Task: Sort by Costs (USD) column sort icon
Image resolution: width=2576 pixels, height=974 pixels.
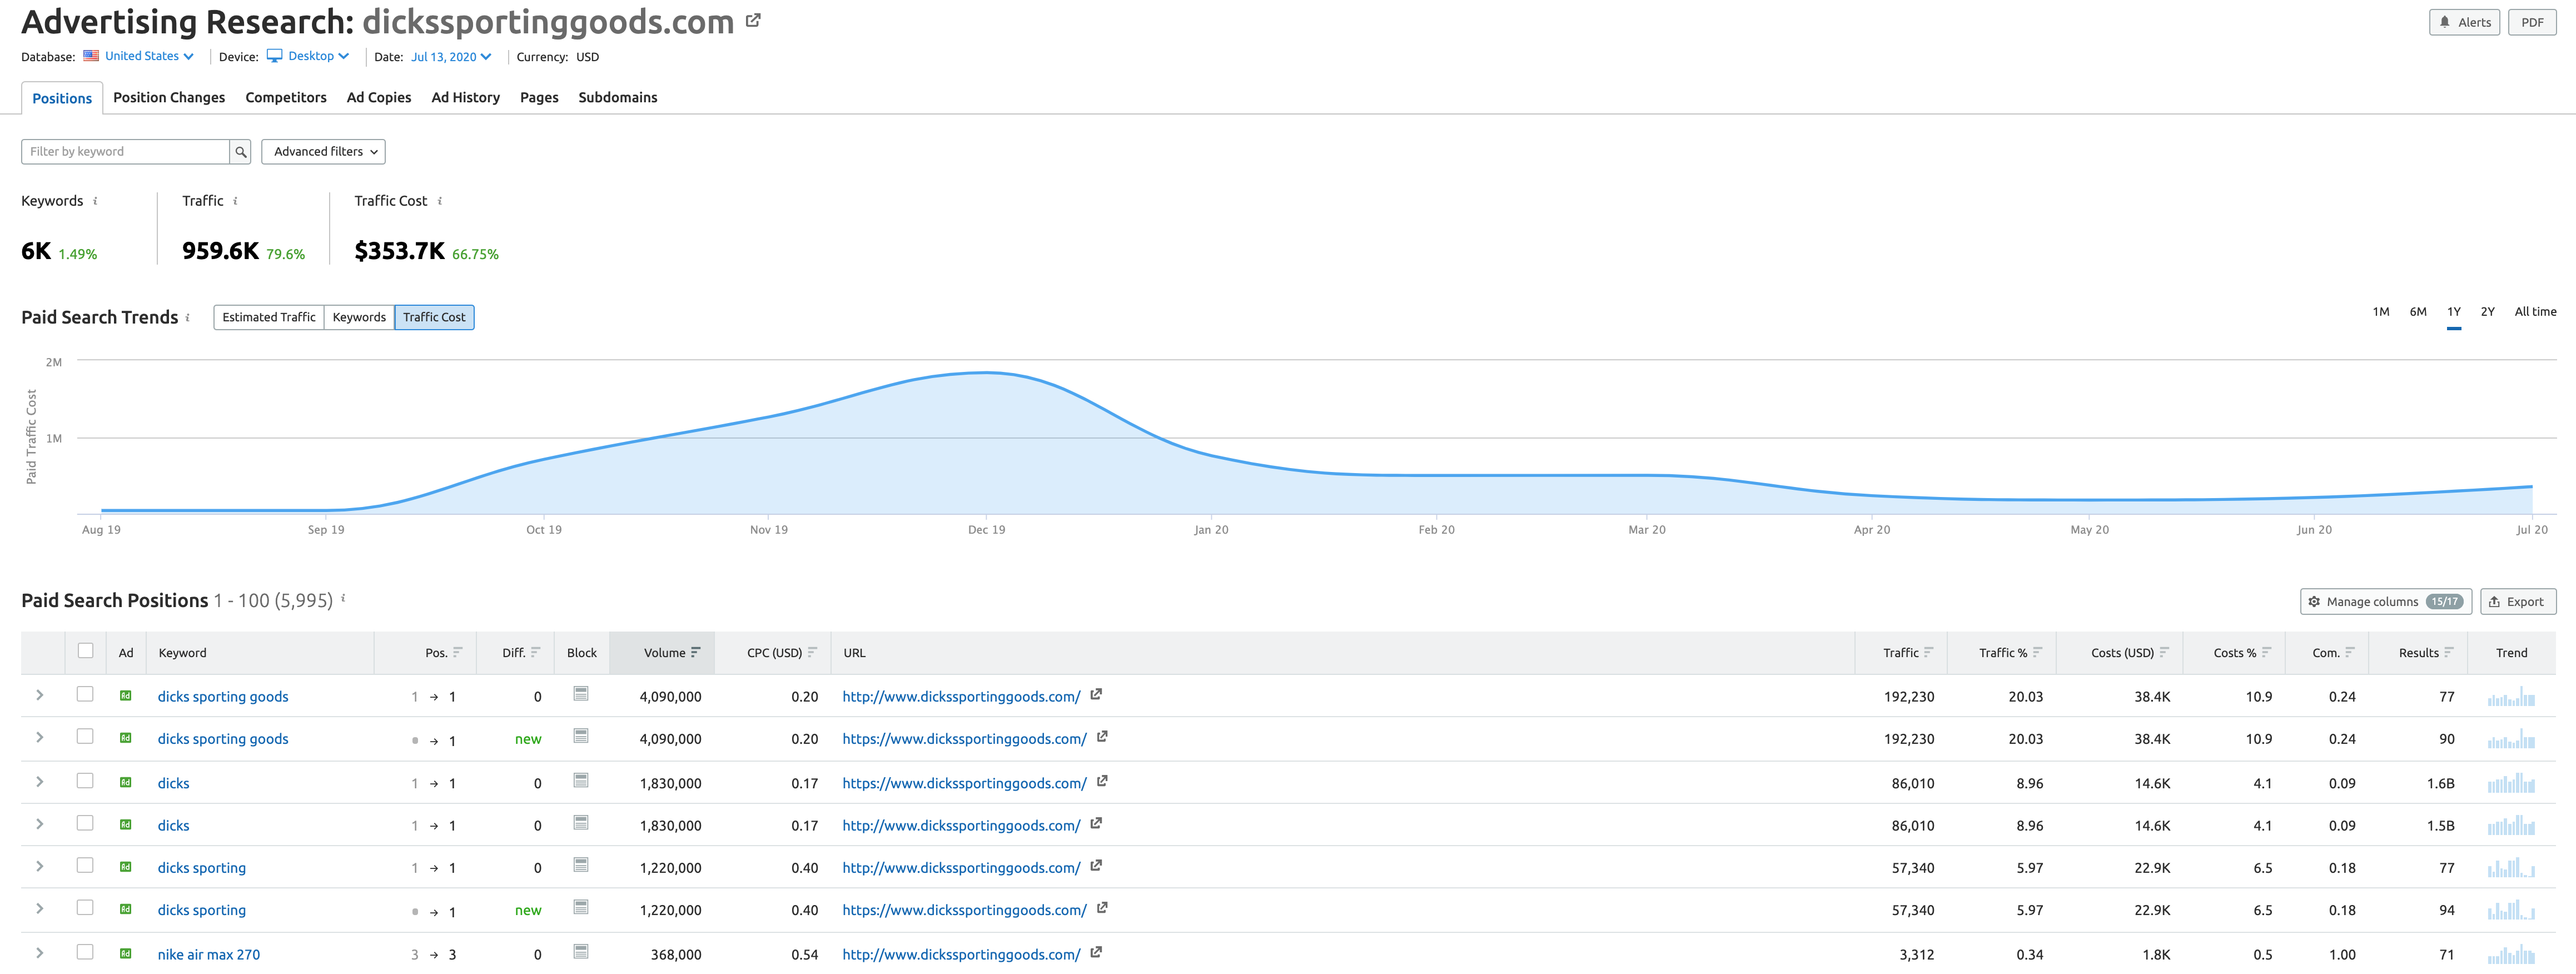Action: tap(2164, 652)
